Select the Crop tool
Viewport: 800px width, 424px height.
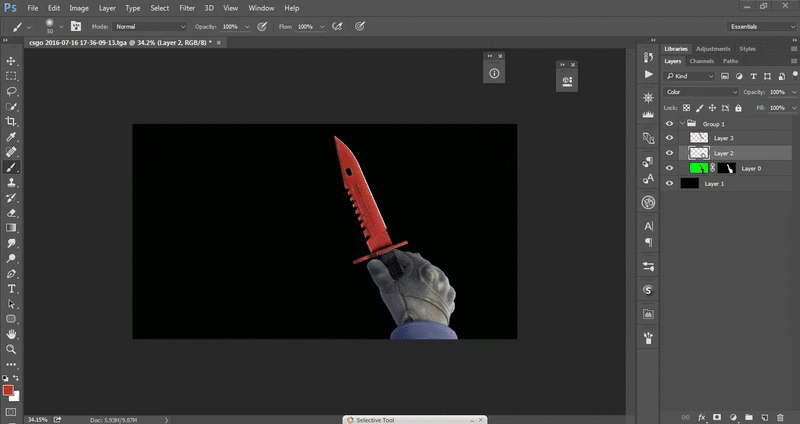[x=11, y=121]
